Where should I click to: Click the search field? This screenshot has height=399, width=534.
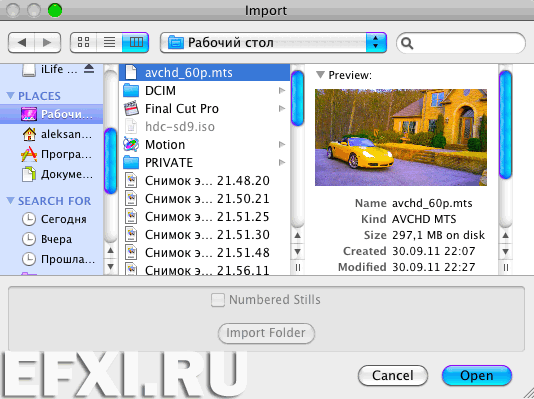tap(461, 43)
